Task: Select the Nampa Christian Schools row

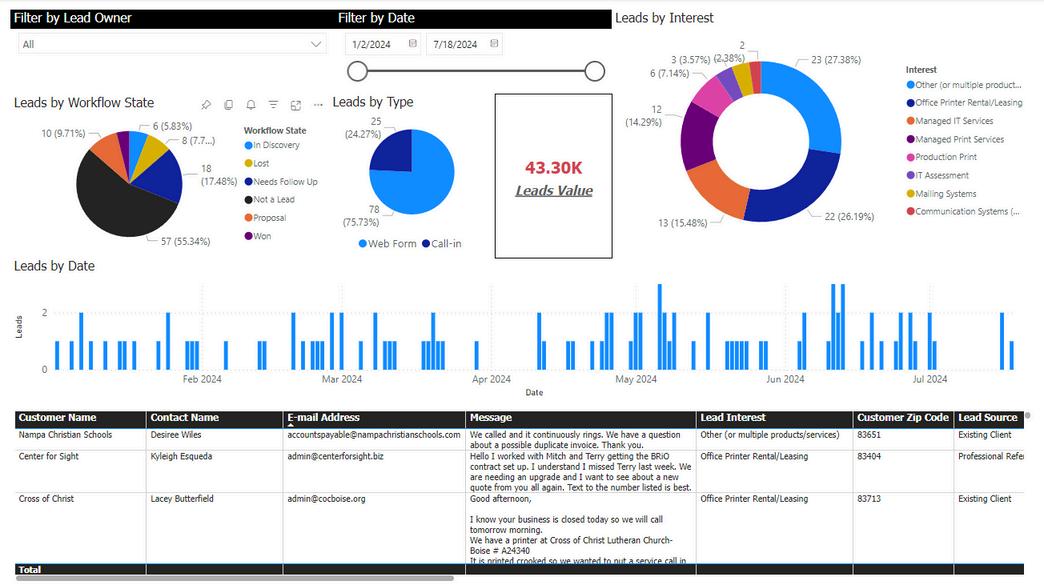Action: pos(519,439)
